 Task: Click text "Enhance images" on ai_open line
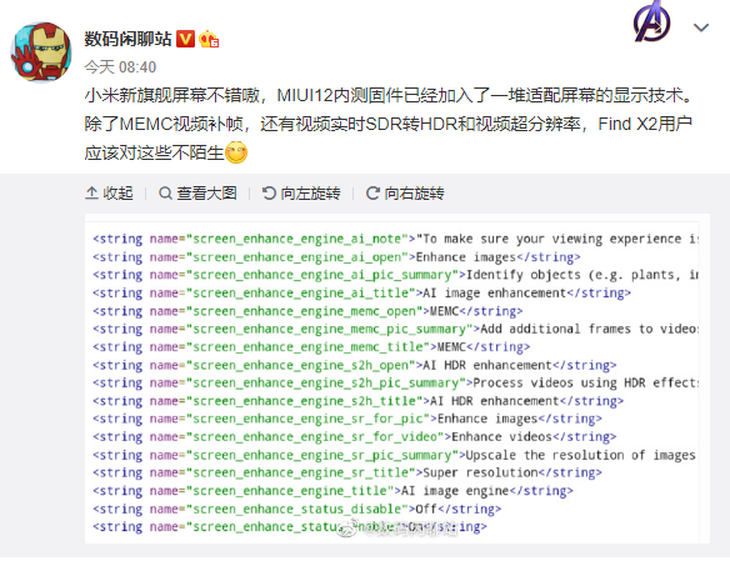coord(466,257)
